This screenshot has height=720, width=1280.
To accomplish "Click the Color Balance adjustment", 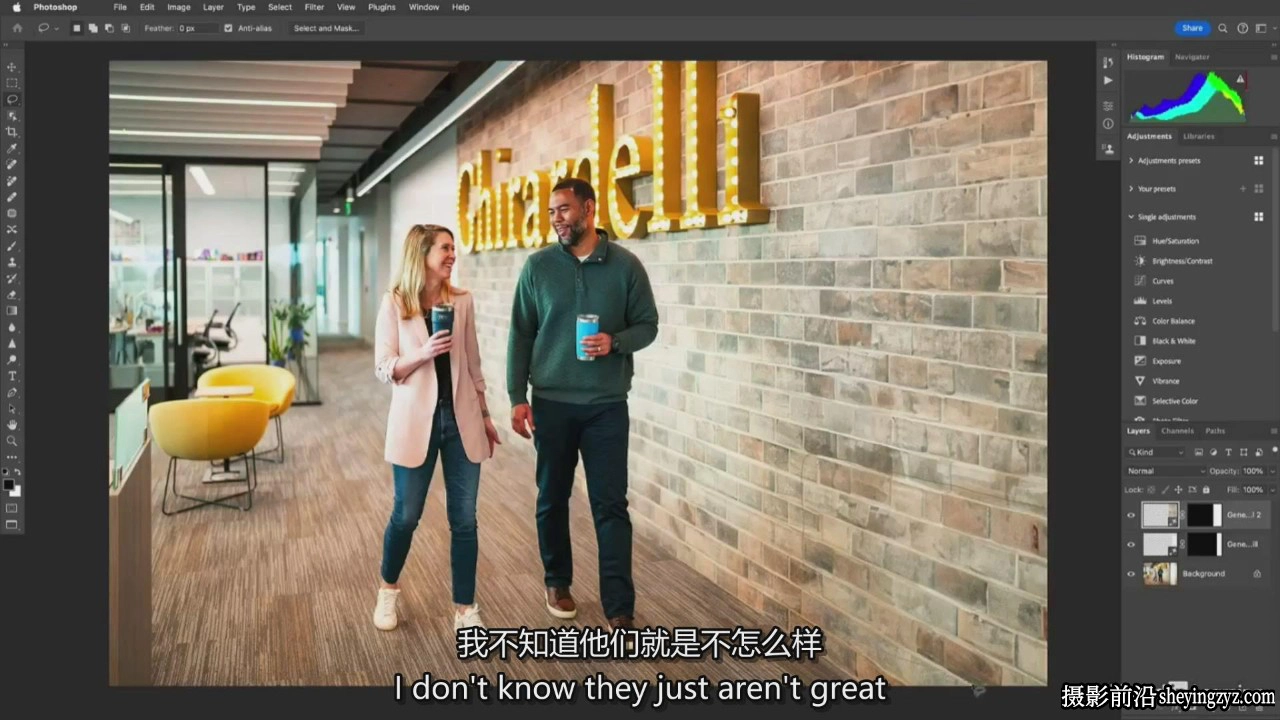I will pos(1165,321).
